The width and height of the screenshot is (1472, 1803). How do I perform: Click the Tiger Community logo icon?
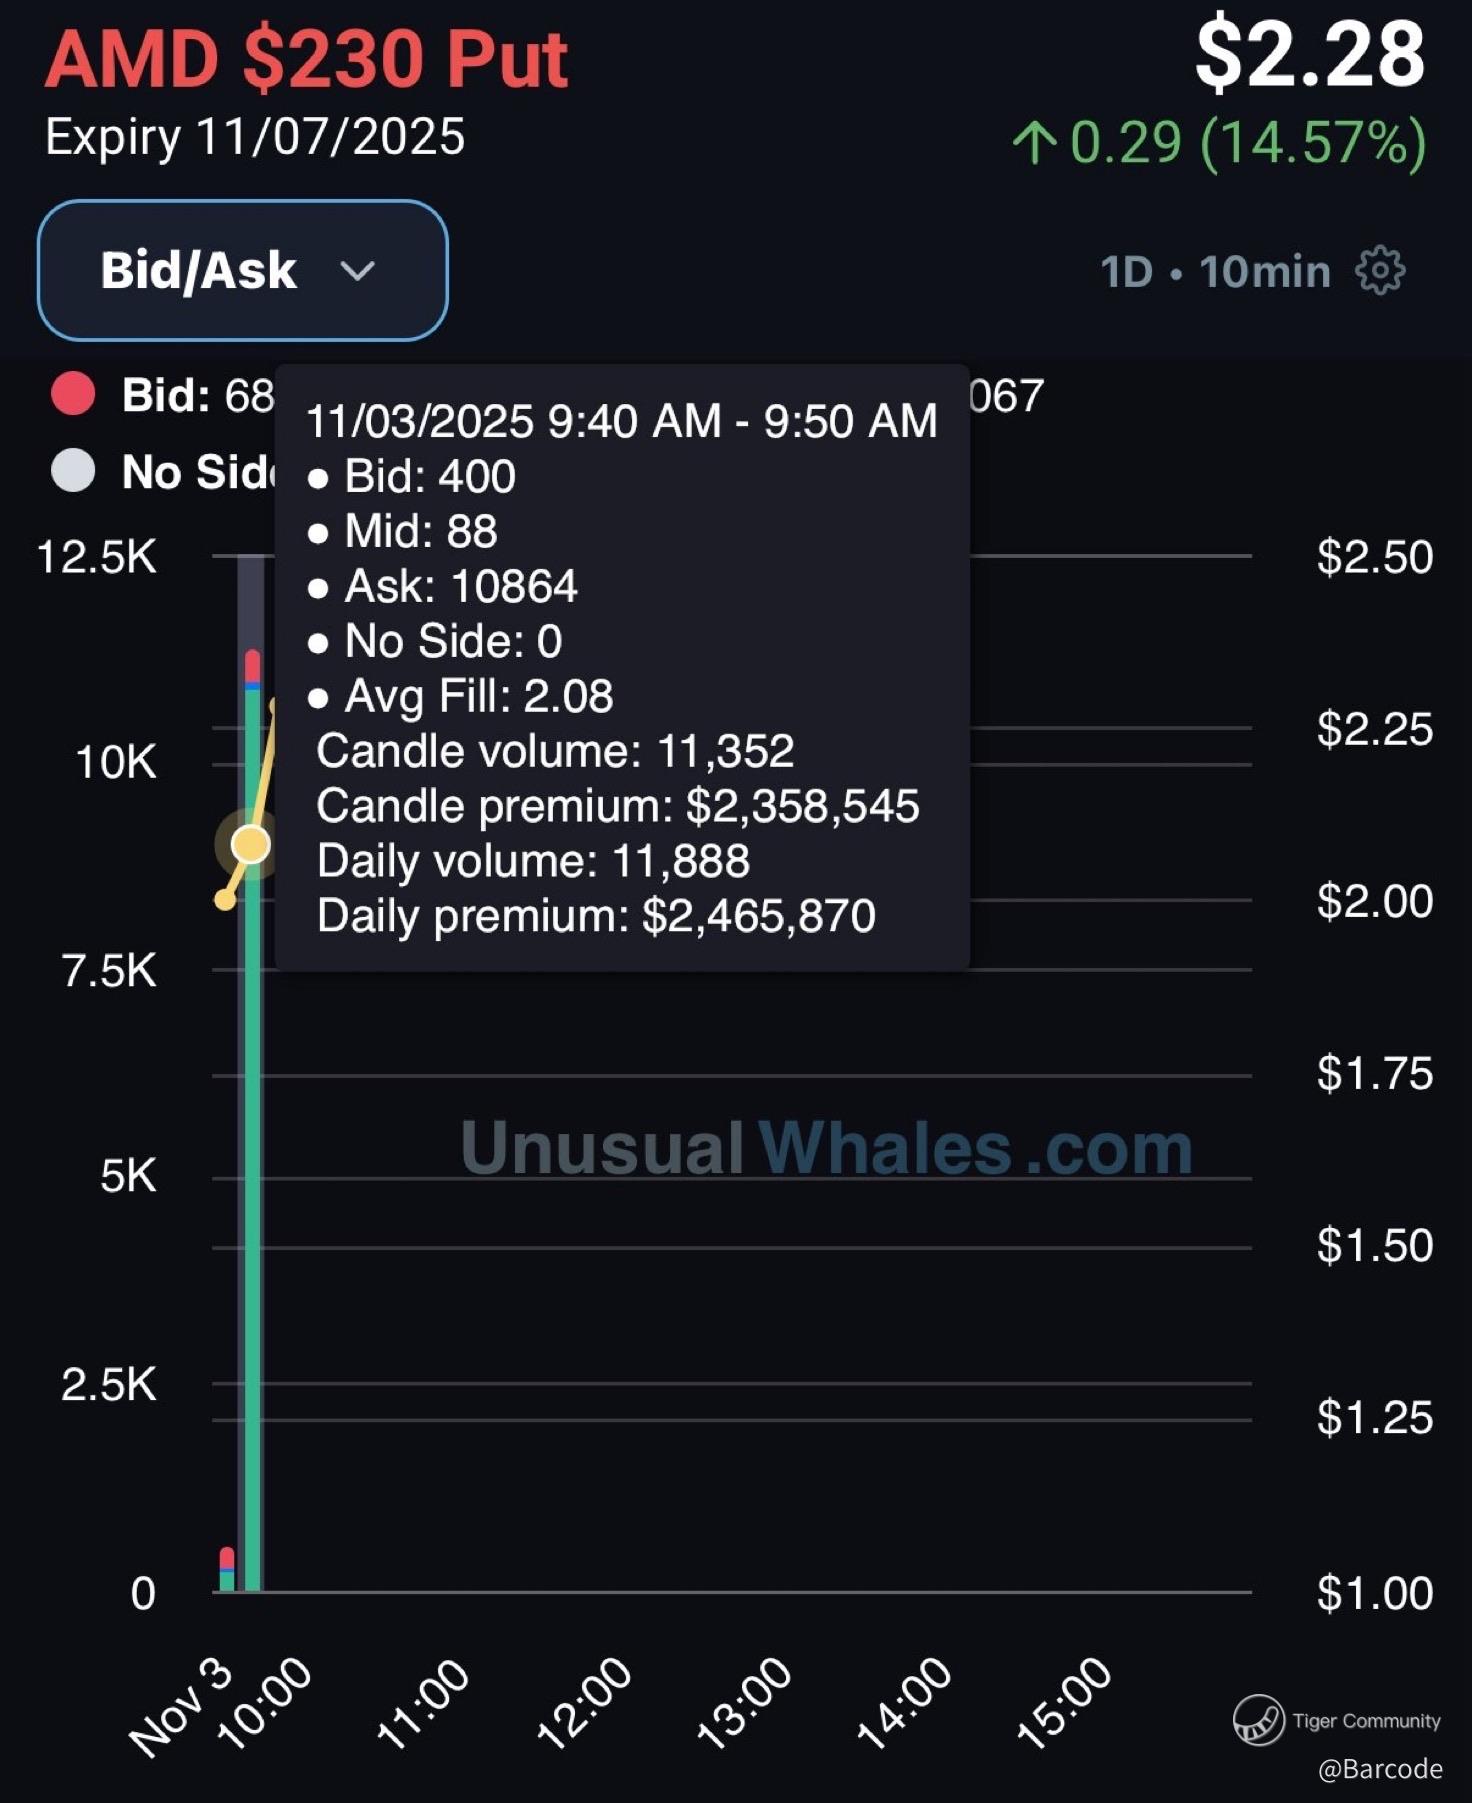pos(1258,1720)
